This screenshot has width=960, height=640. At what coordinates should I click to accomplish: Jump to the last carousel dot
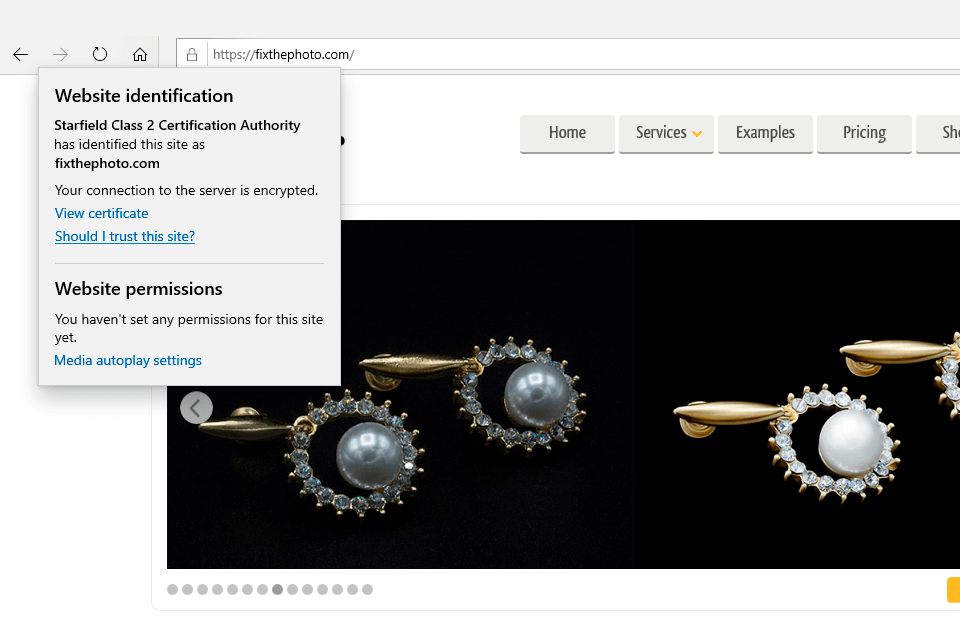367,589
